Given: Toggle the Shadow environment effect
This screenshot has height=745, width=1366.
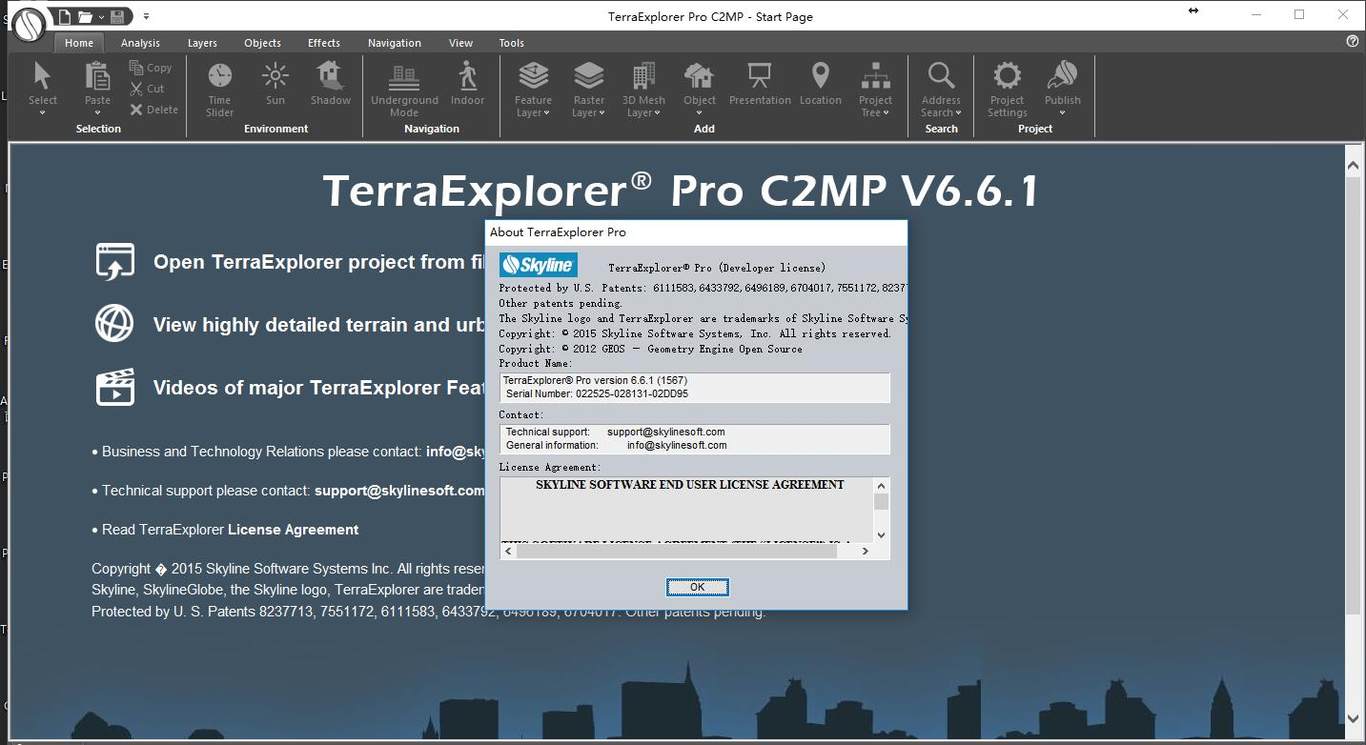Looking at the screenshot, I should pos(330,83).
